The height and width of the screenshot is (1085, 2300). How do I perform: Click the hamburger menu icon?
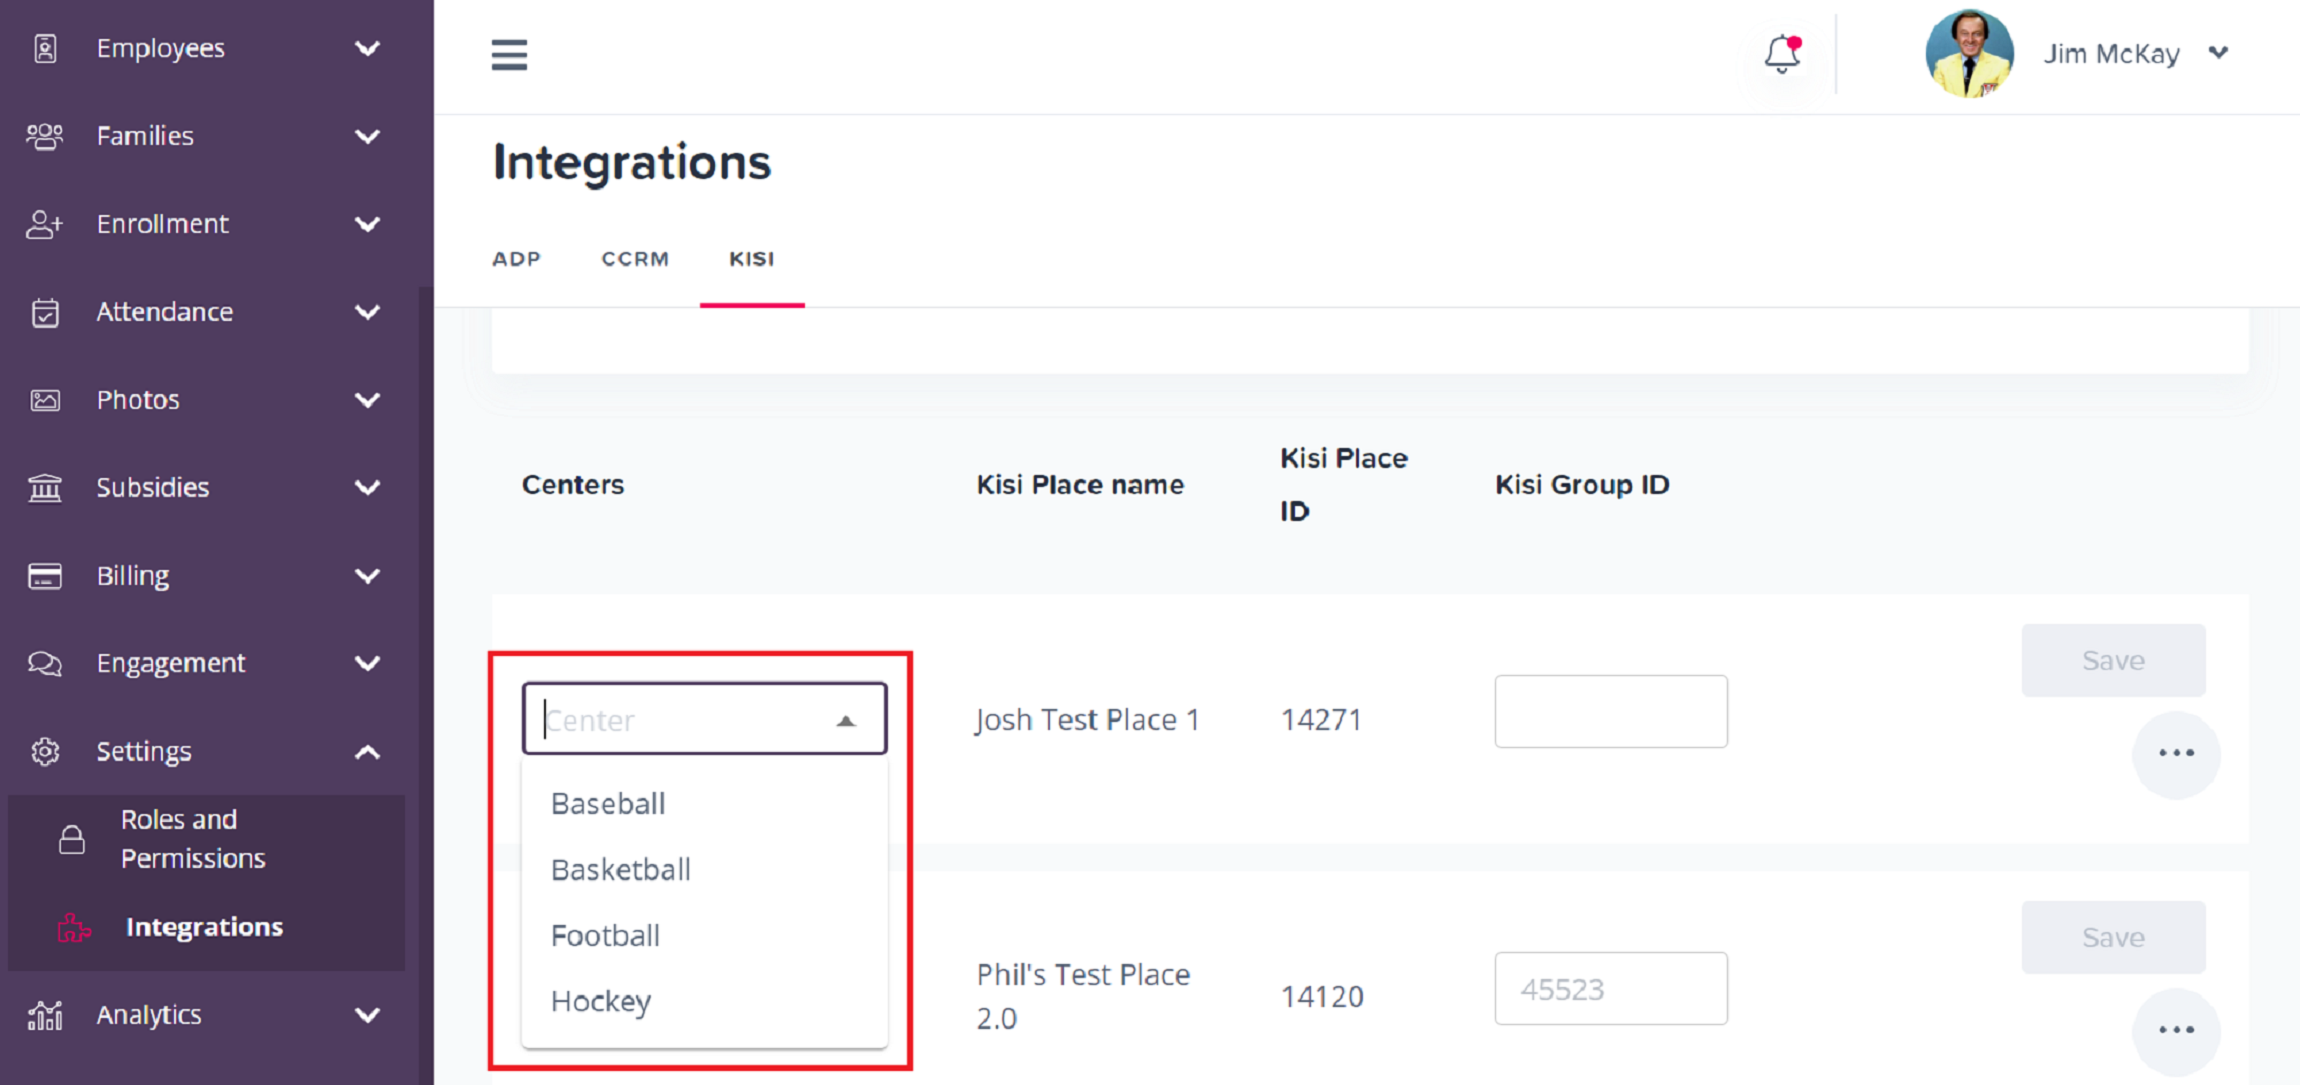509,54
